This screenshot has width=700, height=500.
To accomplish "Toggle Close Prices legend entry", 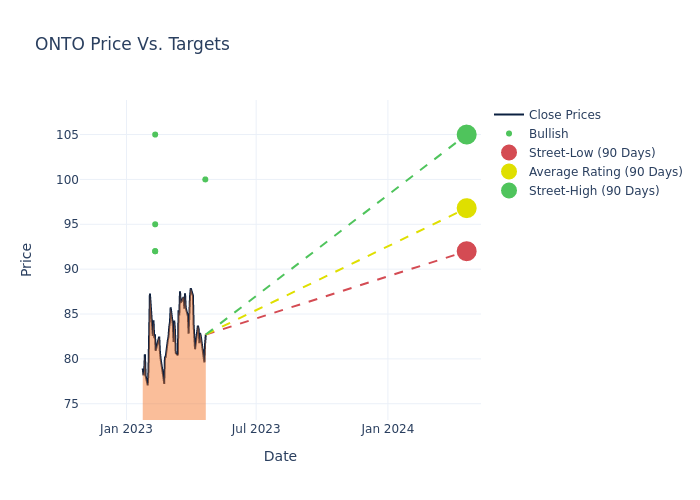I will coord(564,115).
